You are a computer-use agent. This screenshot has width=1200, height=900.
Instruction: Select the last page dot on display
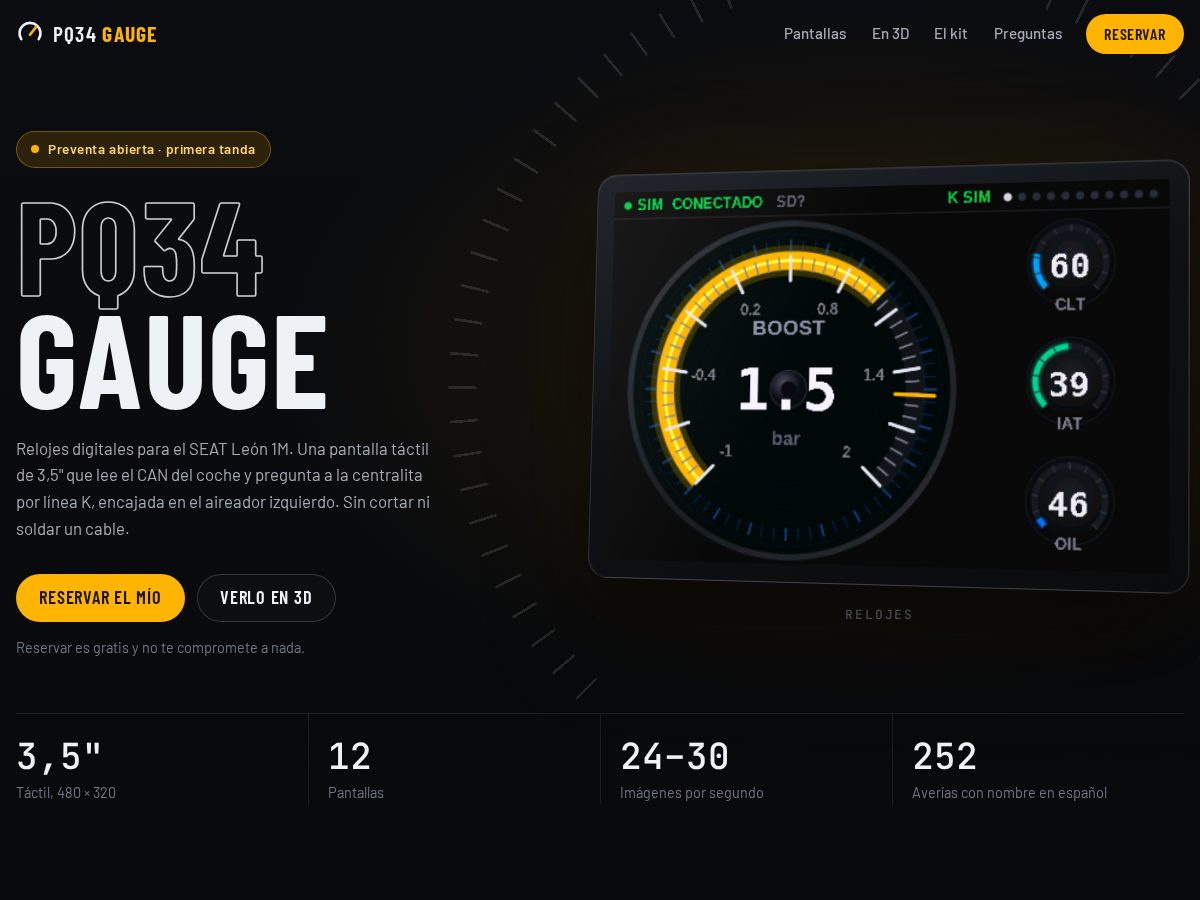[x=1153, y=194]
